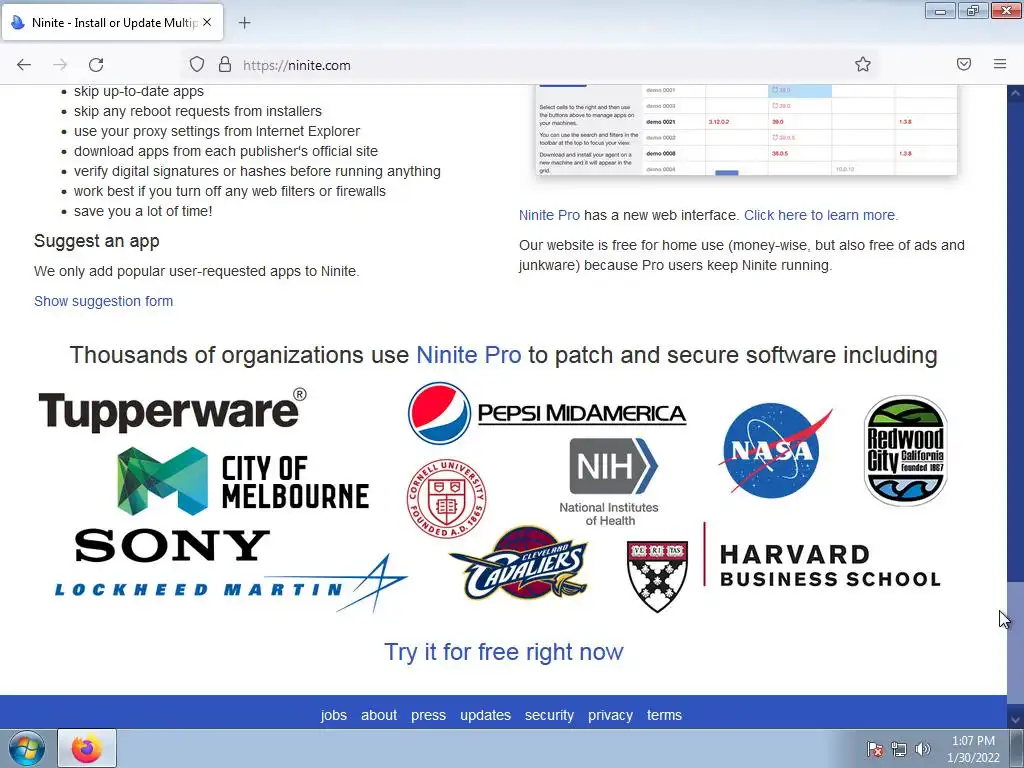Click the City of Melbourne logo

(x=243, y=481)
